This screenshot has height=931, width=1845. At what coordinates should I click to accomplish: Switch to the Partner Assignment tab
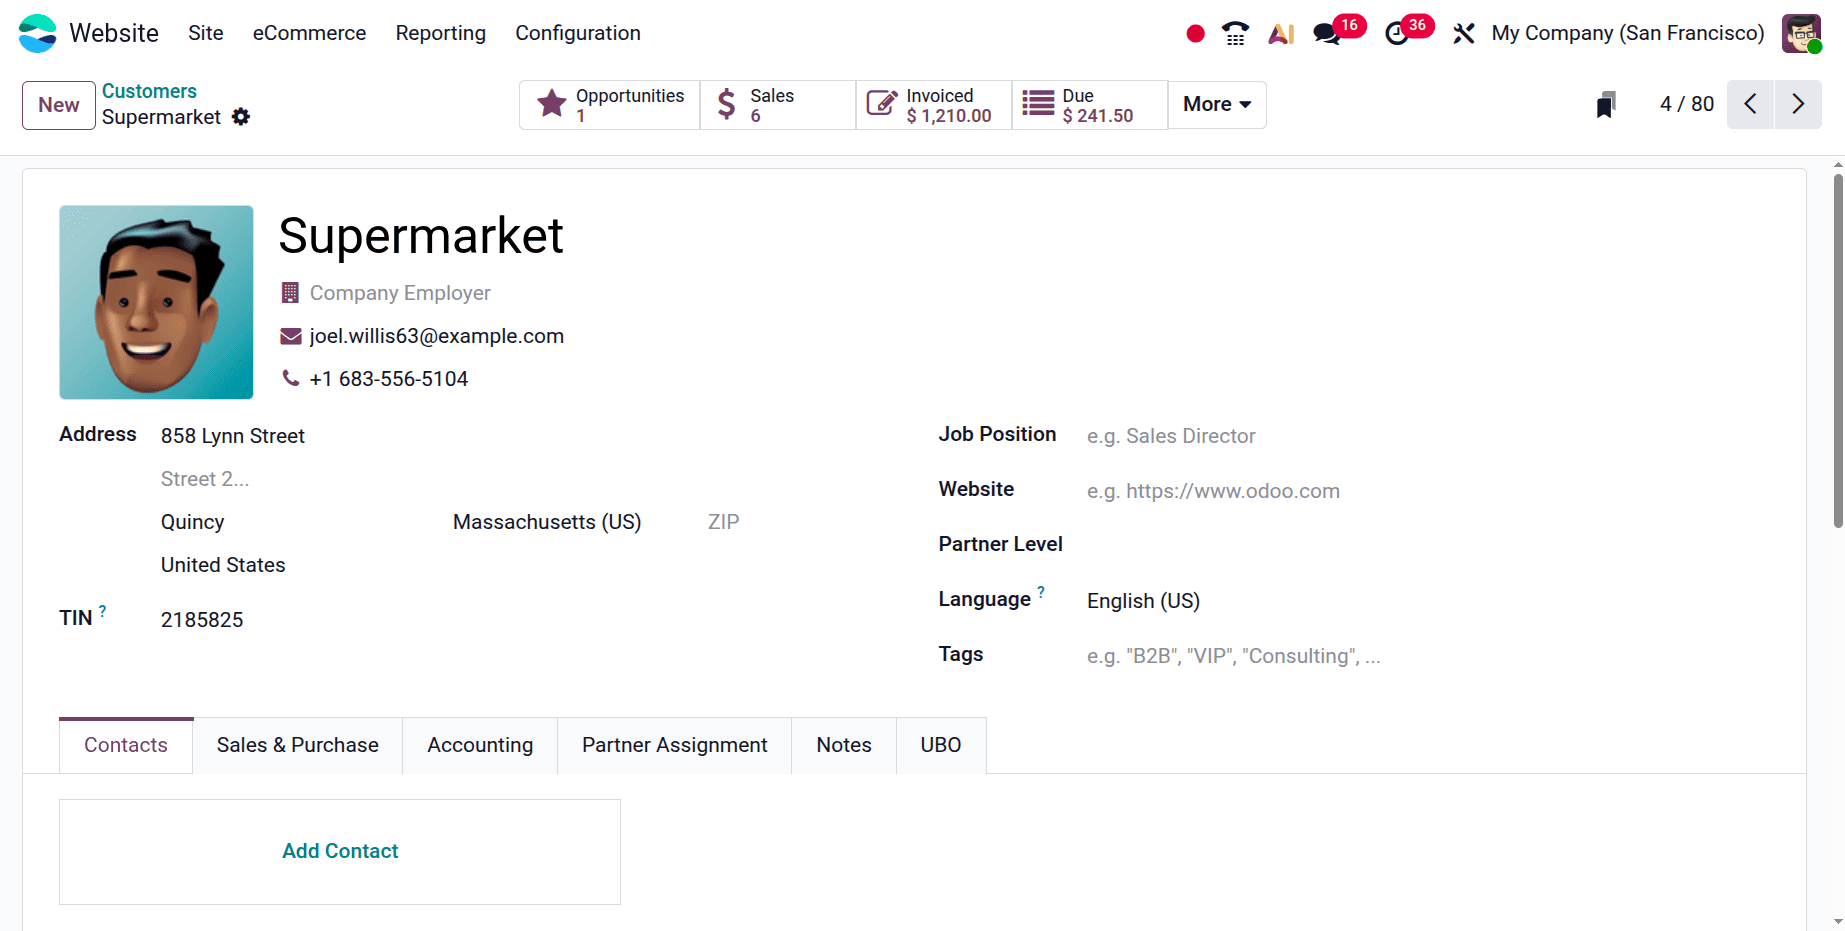[x=675, y=745]
